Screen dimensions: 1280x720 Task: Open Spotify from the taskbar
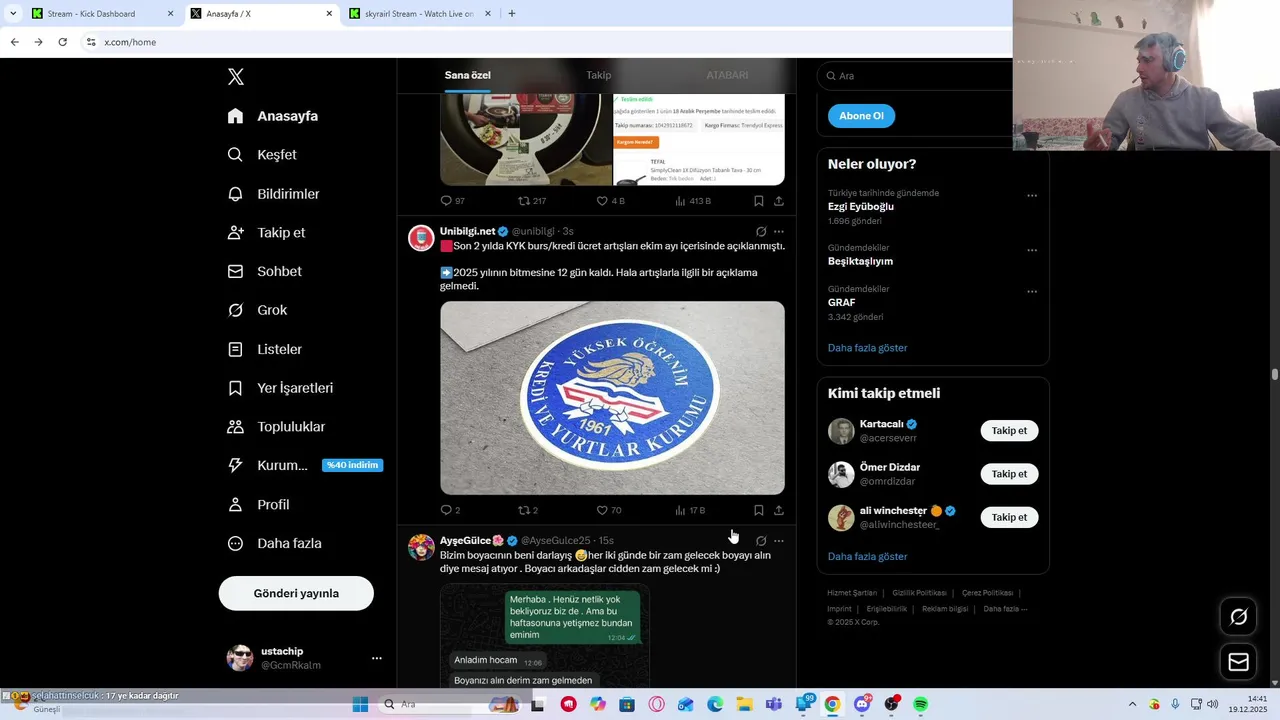coord(920,704)
